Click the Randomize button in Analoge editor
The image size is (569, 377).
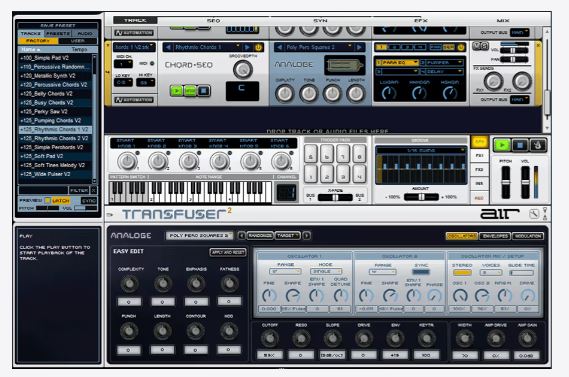click(x=260, y=235)
